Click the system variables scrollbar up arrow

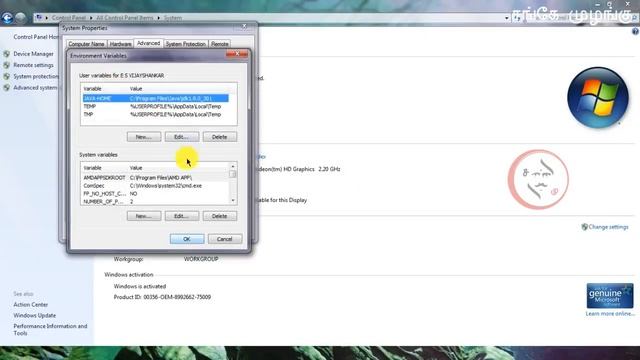(233, 167)
